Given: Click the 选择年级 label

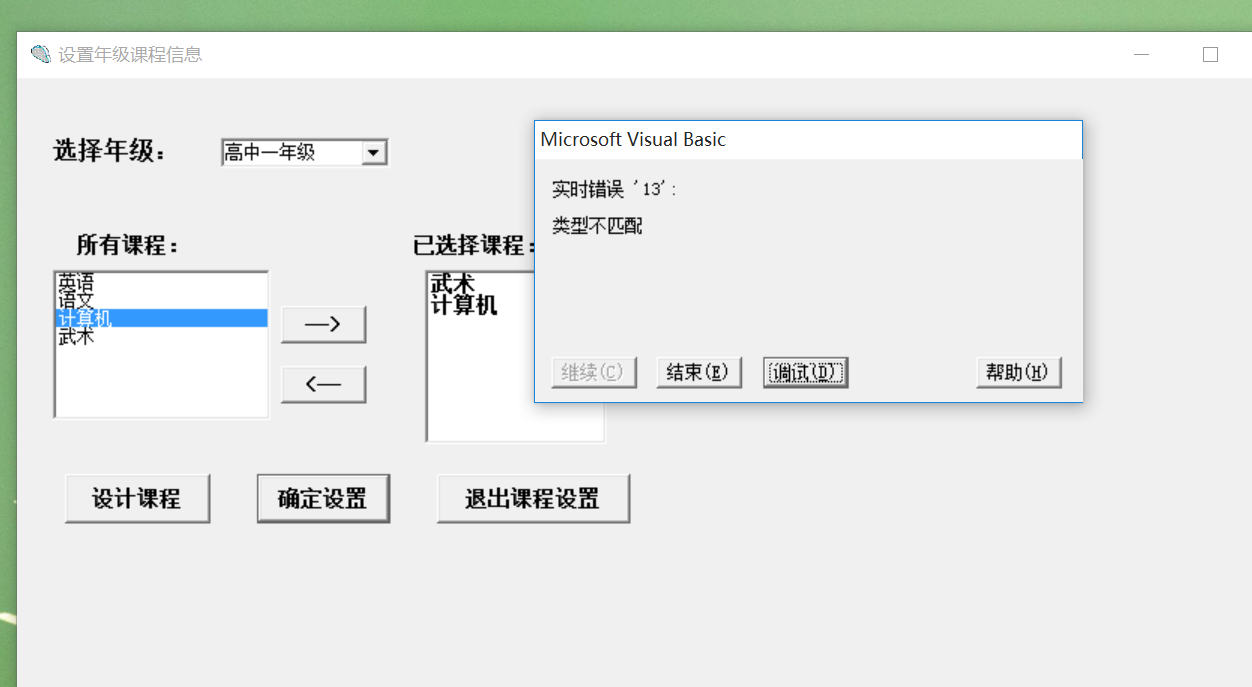Looking at the screenshot, I should 109,151.
